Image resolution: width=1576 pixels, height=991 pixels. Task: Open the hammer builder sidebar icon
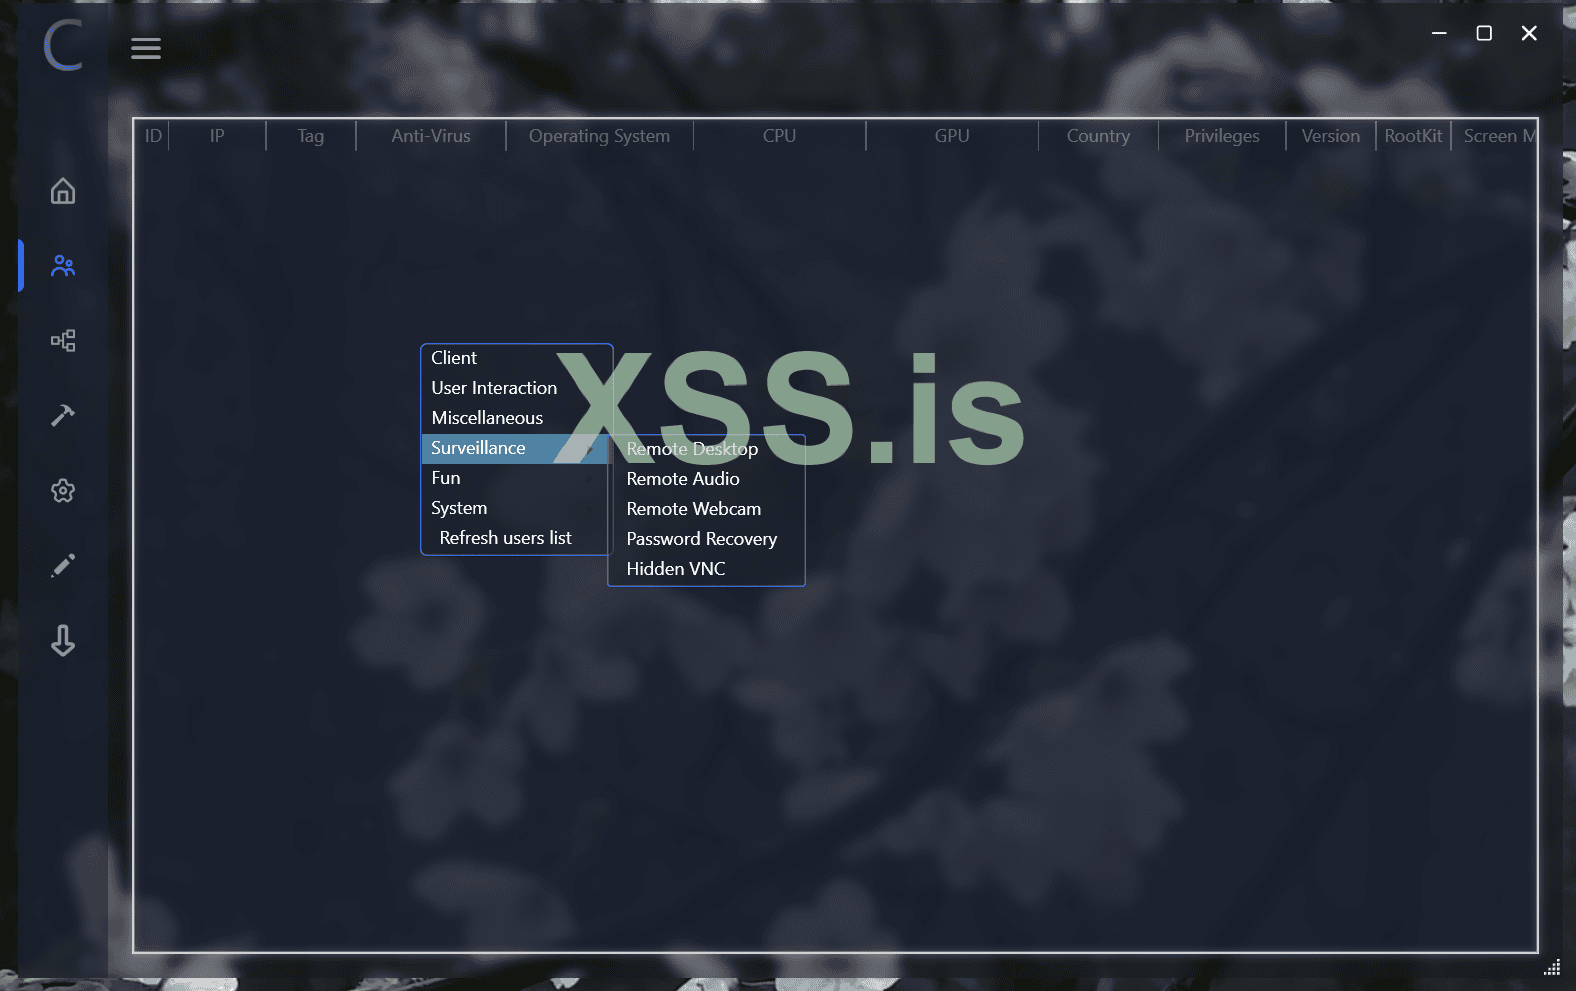[x=63, y=415]
